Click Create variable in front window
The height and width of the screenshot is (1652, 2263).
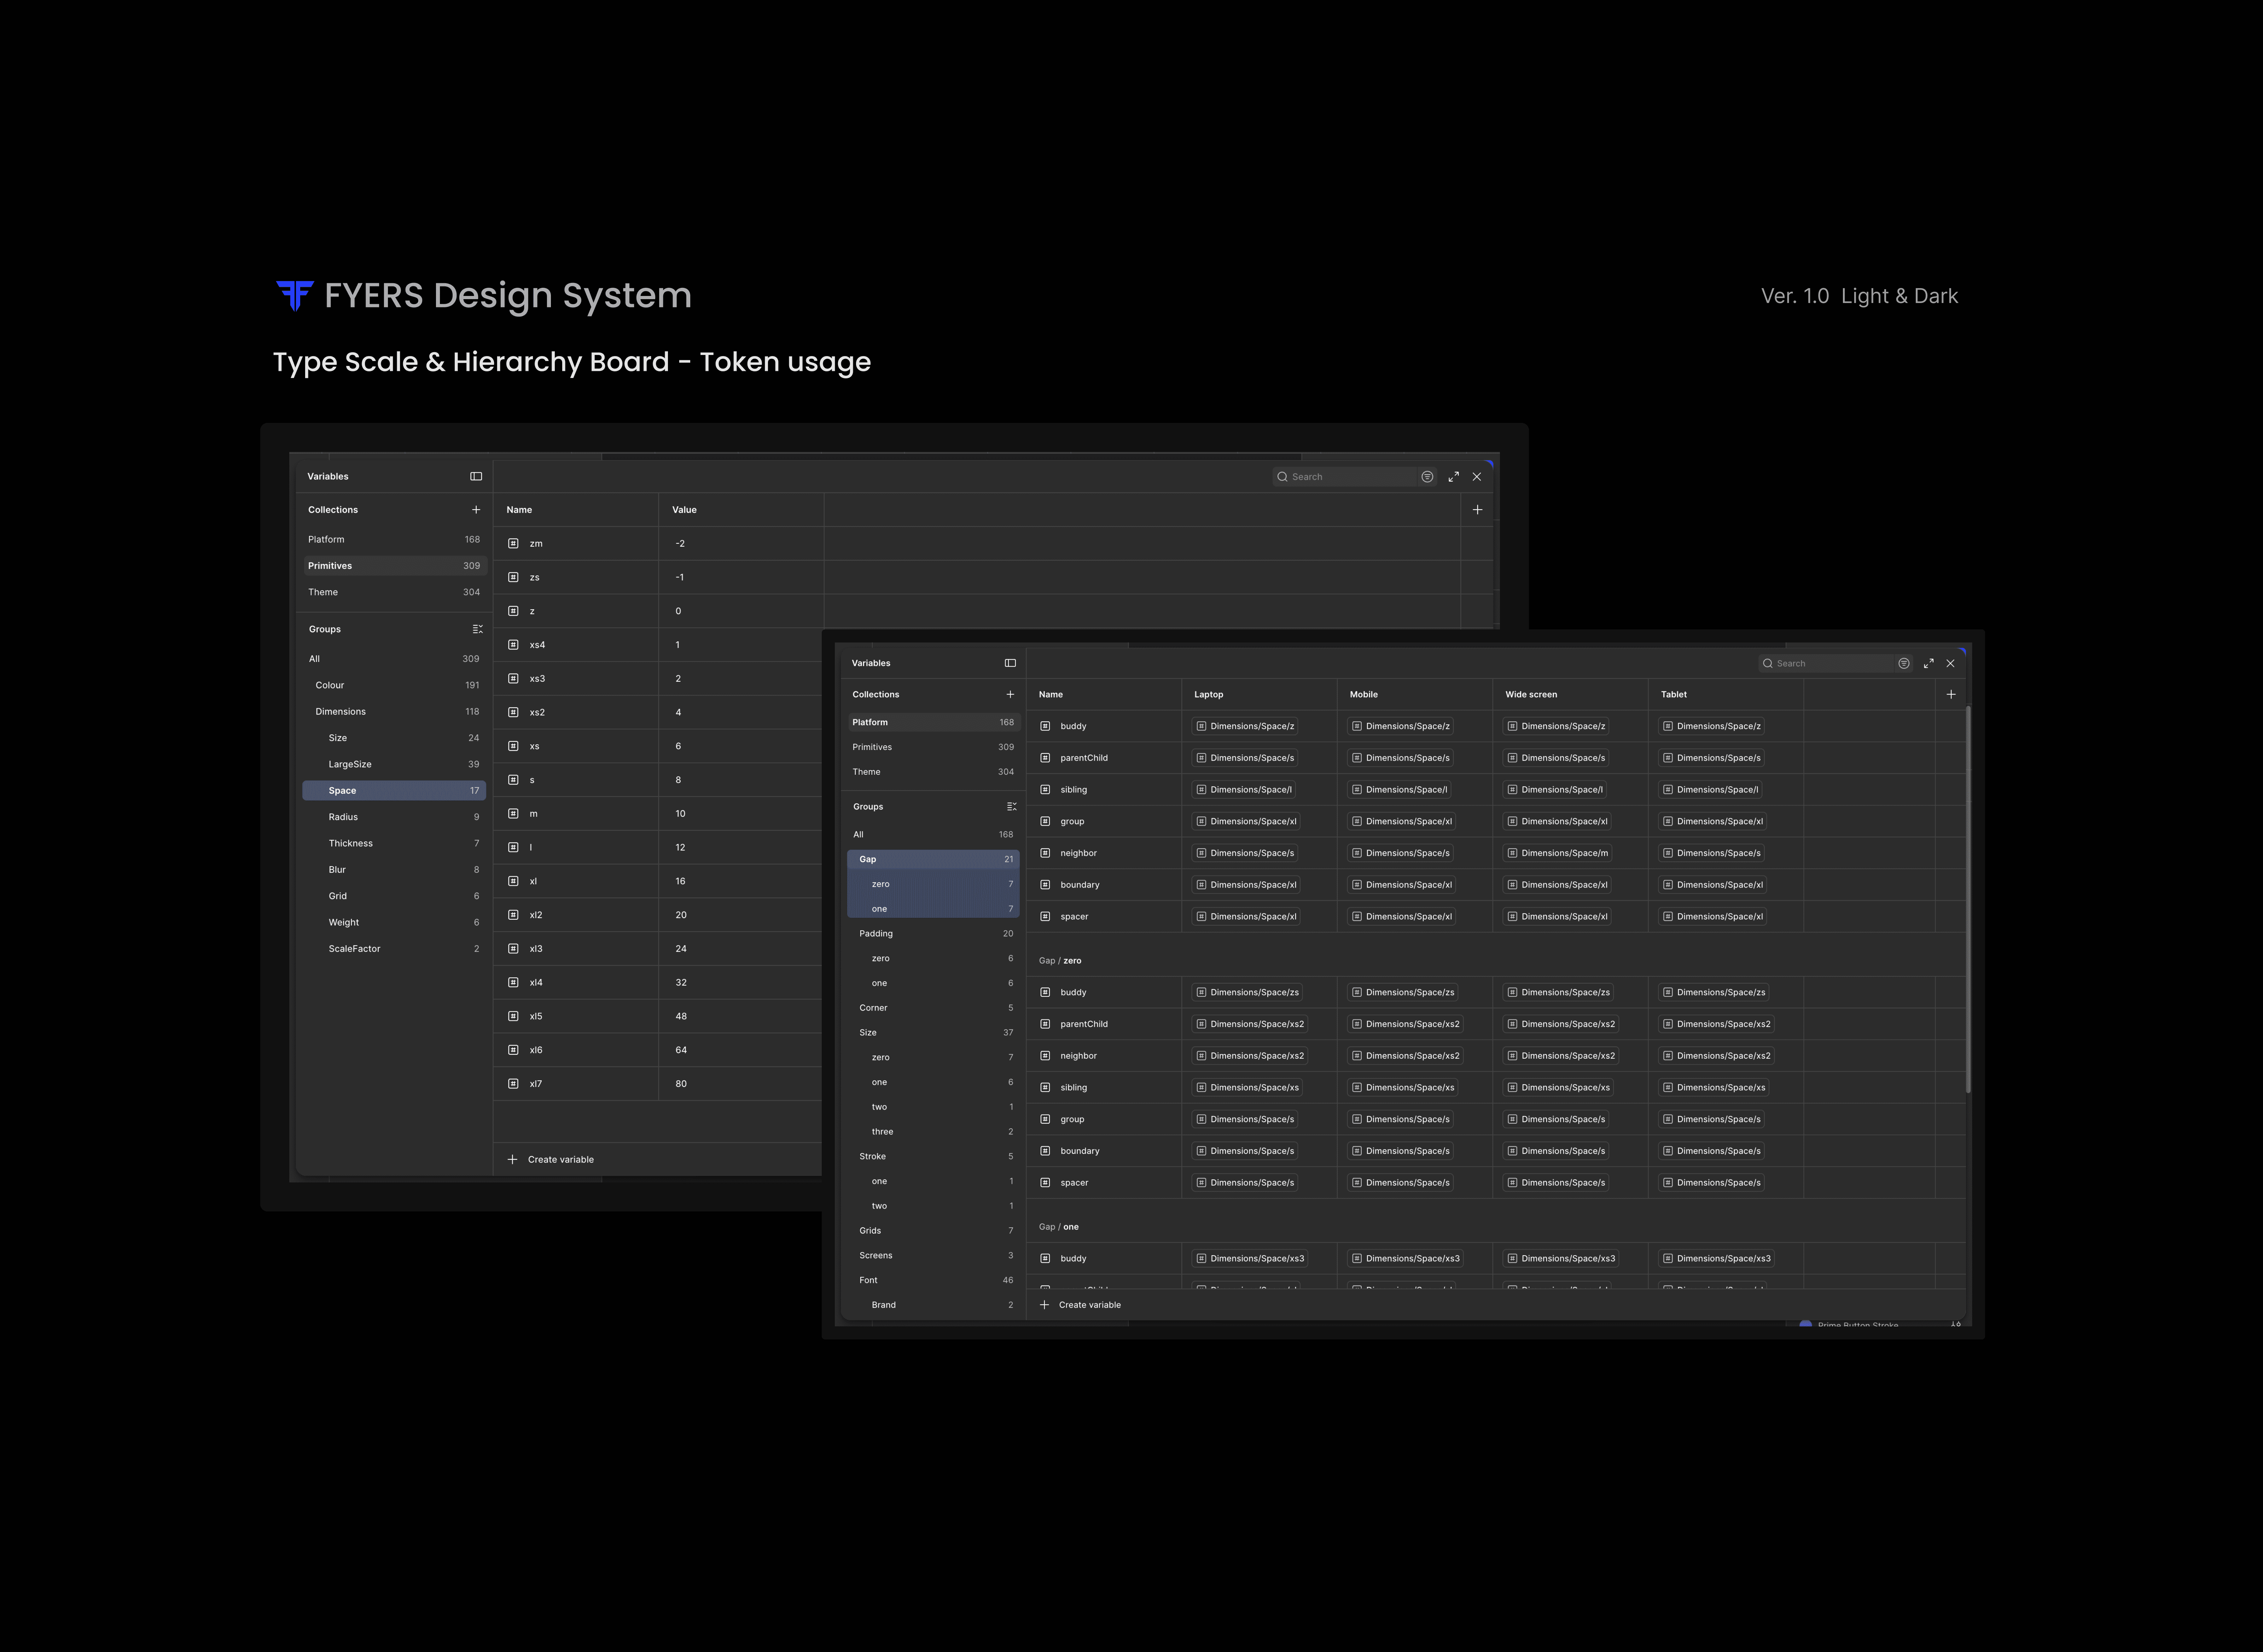pos(1090,1305)
